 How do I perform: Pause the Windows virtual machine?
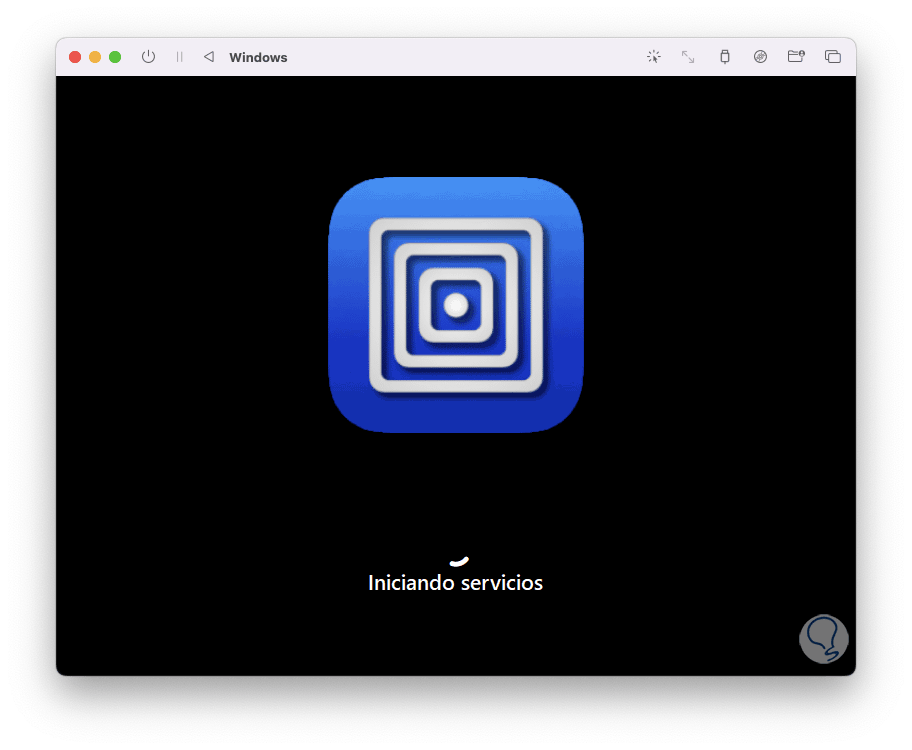179,56
